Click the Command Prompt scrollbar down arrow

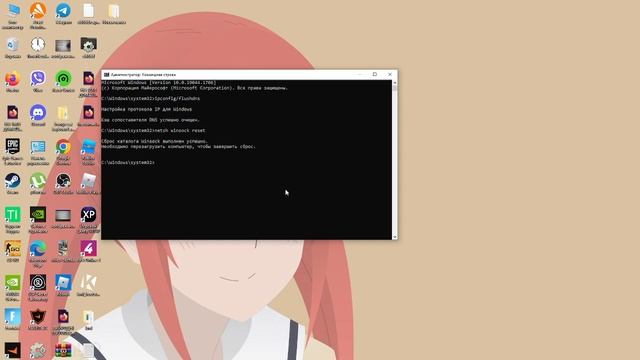pyautogui.click(x=394, y=237)
